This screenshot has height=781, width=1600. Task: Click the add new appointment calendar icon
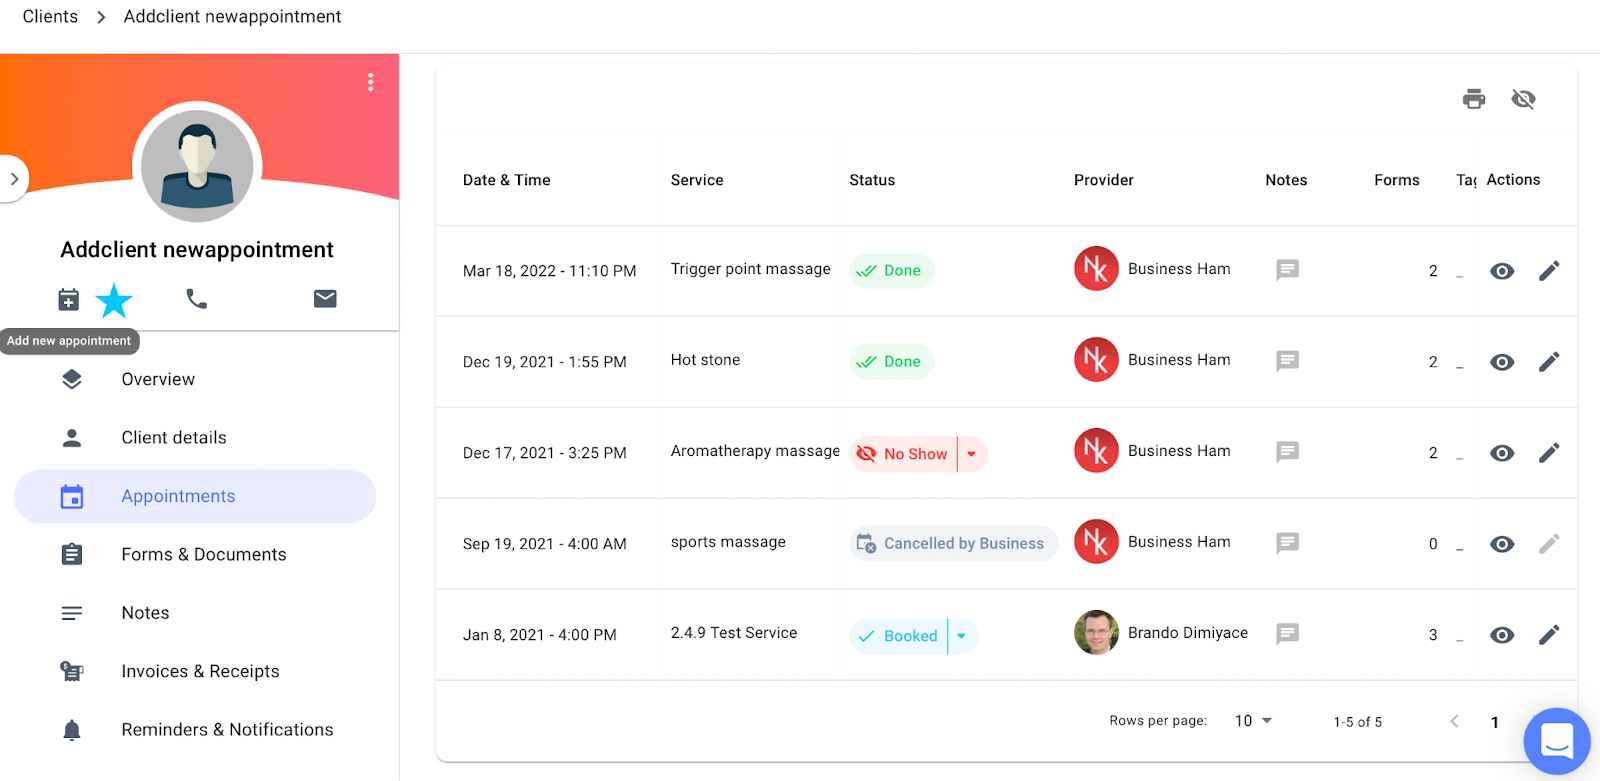coord(68,299)
